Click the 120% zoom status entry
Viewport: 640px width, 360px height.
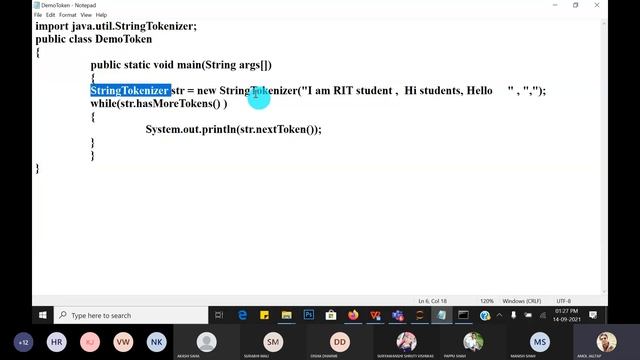[x=487, y=301]
